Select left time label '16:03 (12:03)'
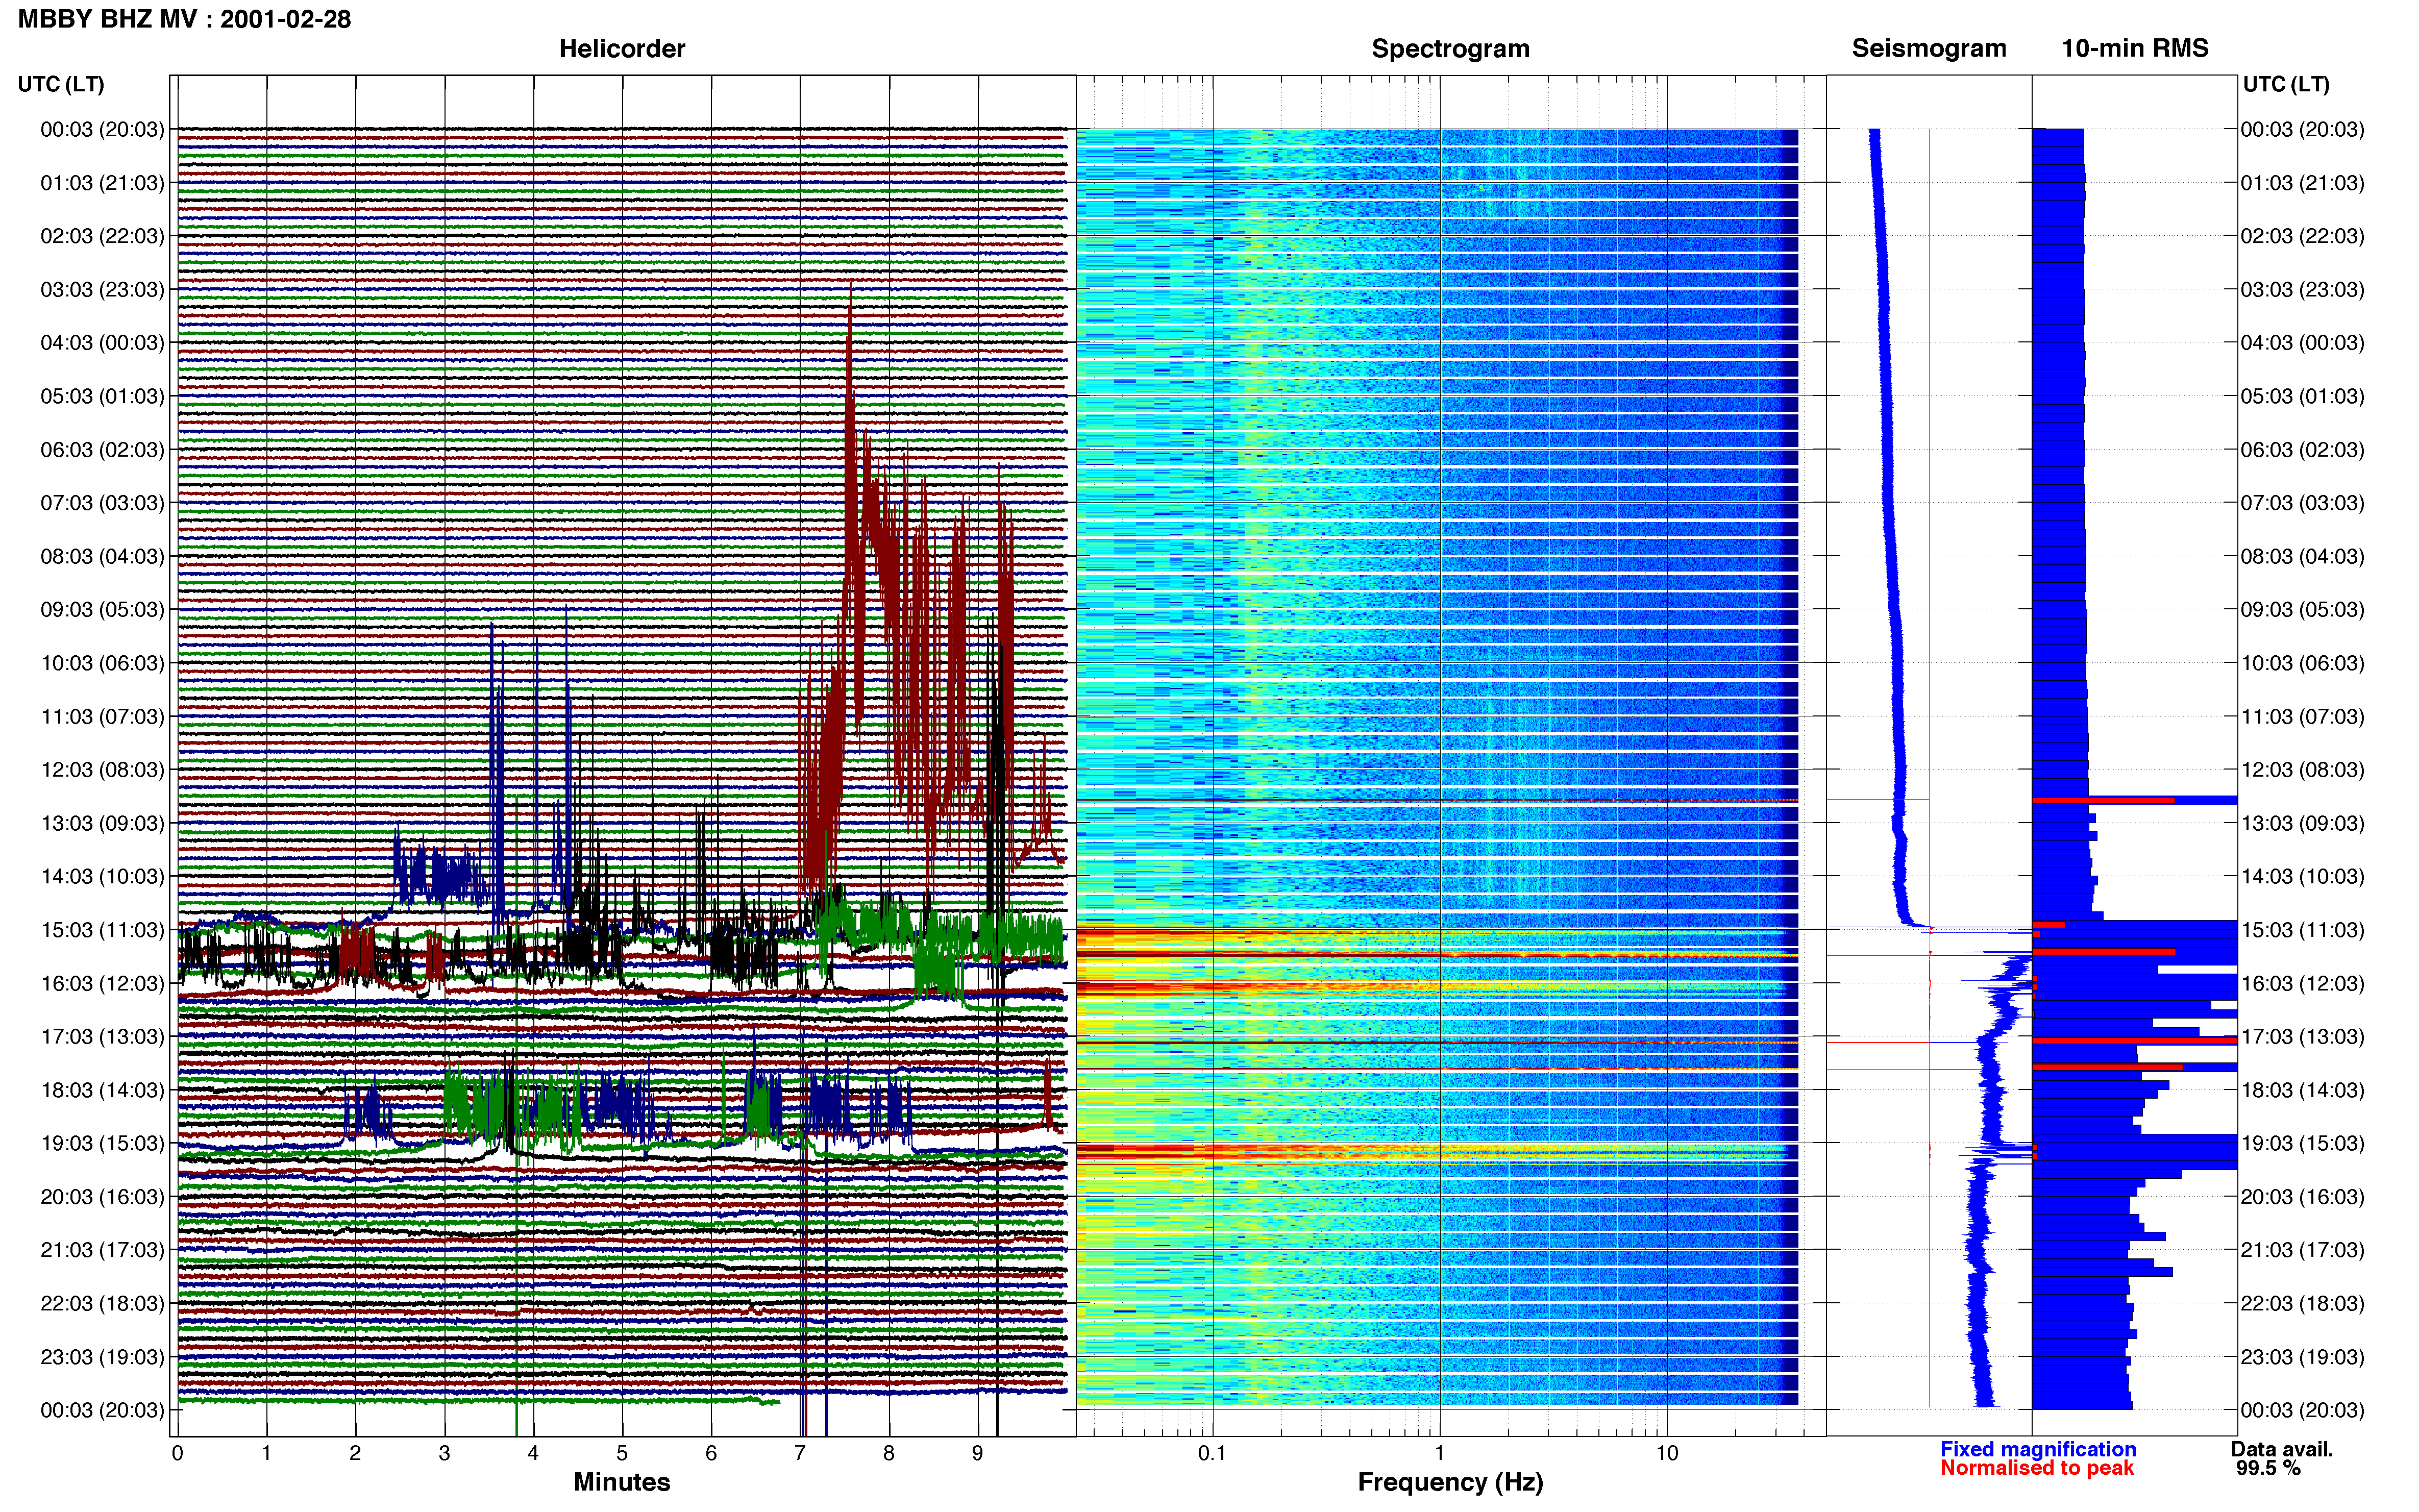 [x=102, y=983]
